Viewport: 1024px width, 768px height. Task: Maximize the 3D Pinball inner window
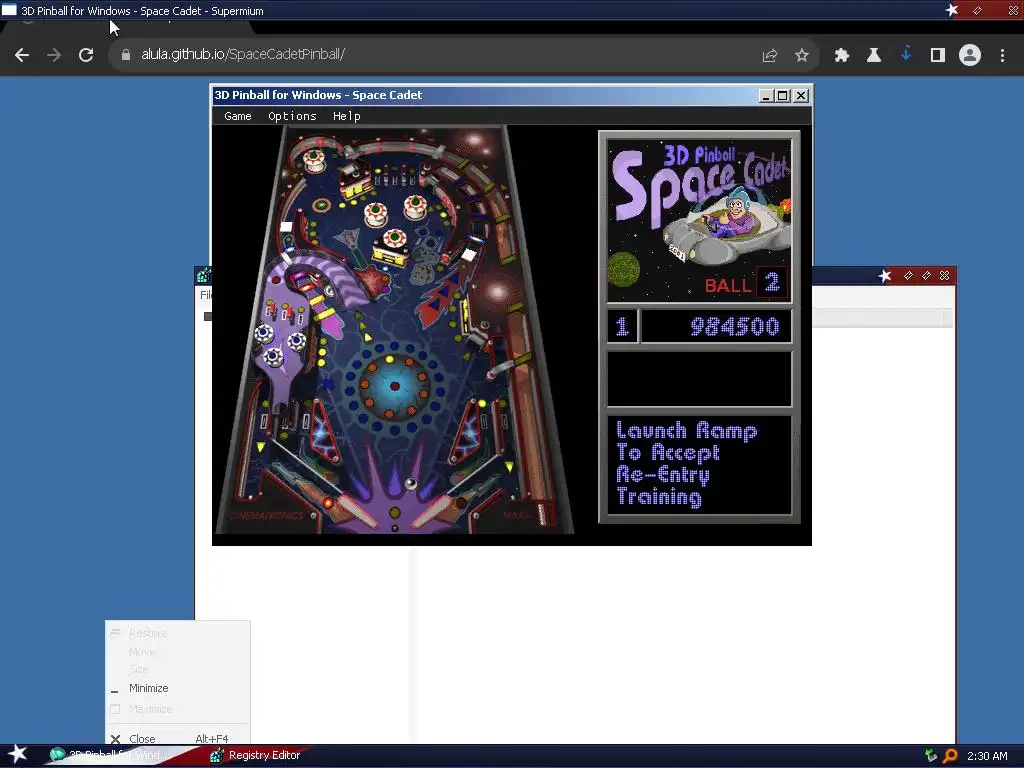click(x=782, y=95)
